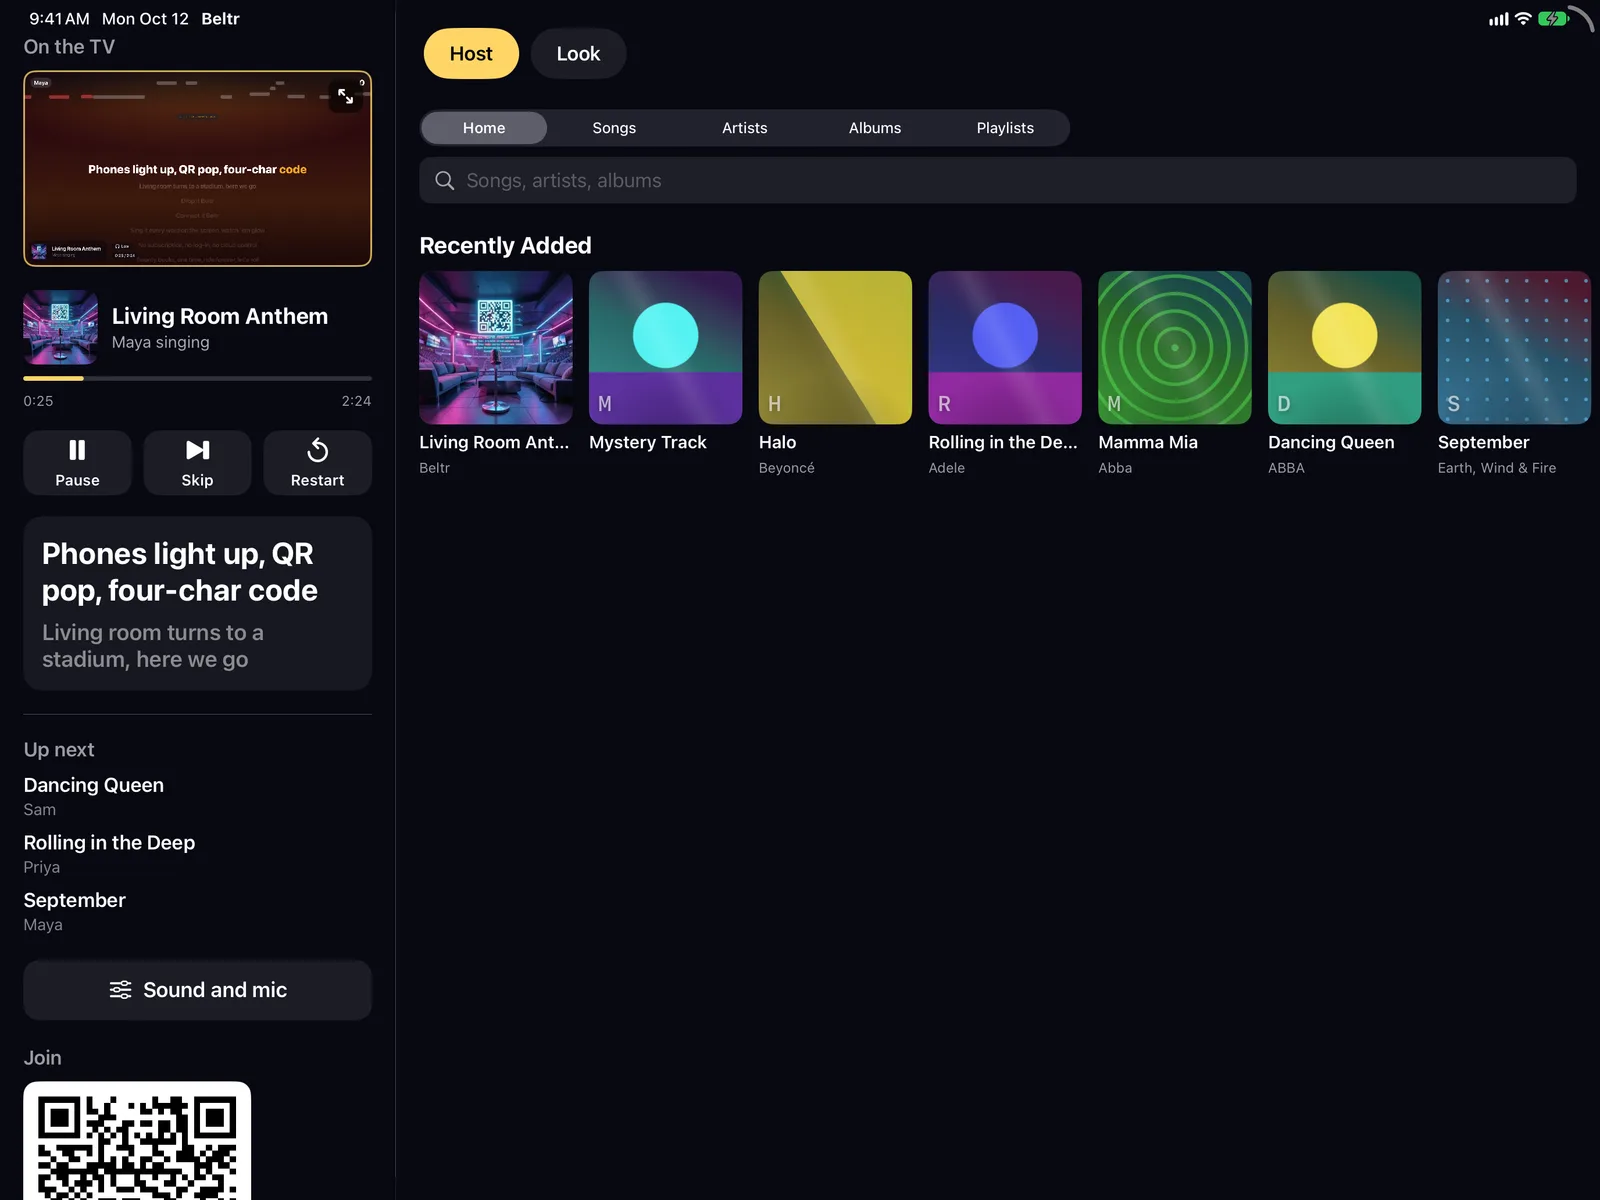Select Halo by Beyoncé cover

(x=835, y=348)
